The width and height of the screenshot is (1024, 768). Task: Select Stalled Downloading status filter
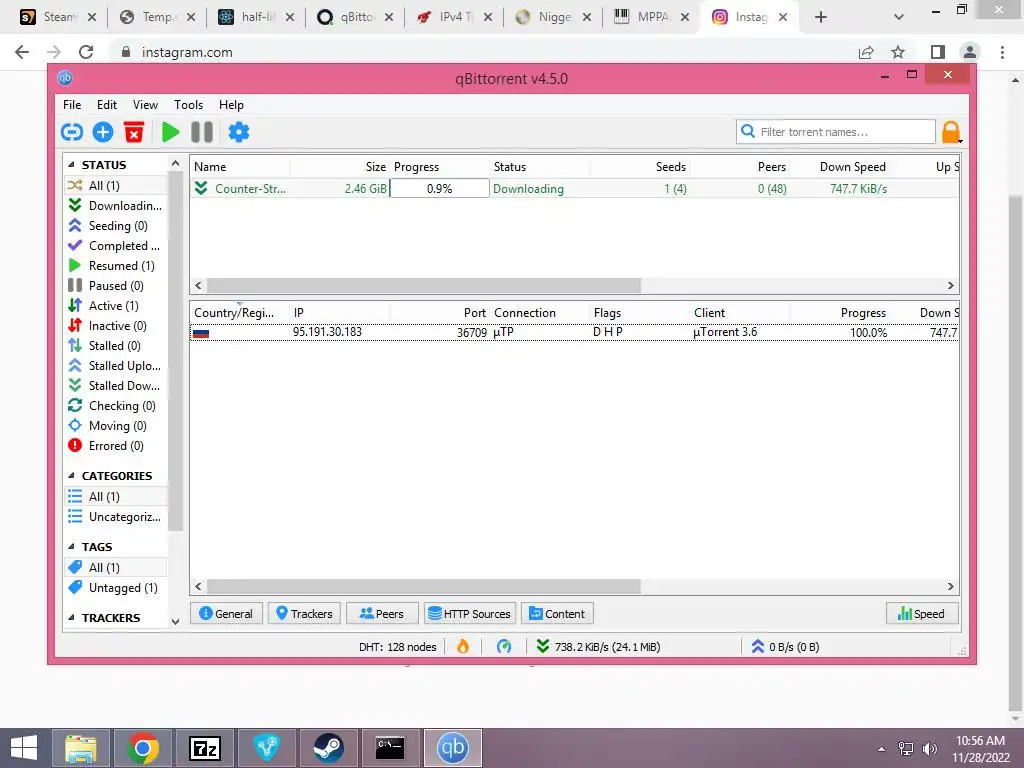[116, 386]
